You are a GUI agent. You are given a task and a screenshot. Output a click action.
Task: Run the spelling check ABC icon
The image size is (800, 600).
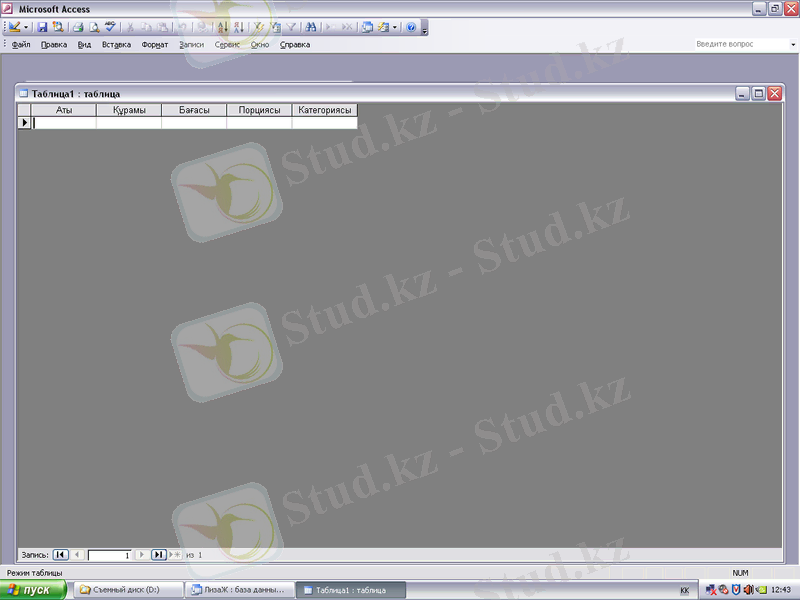point(110,27)
